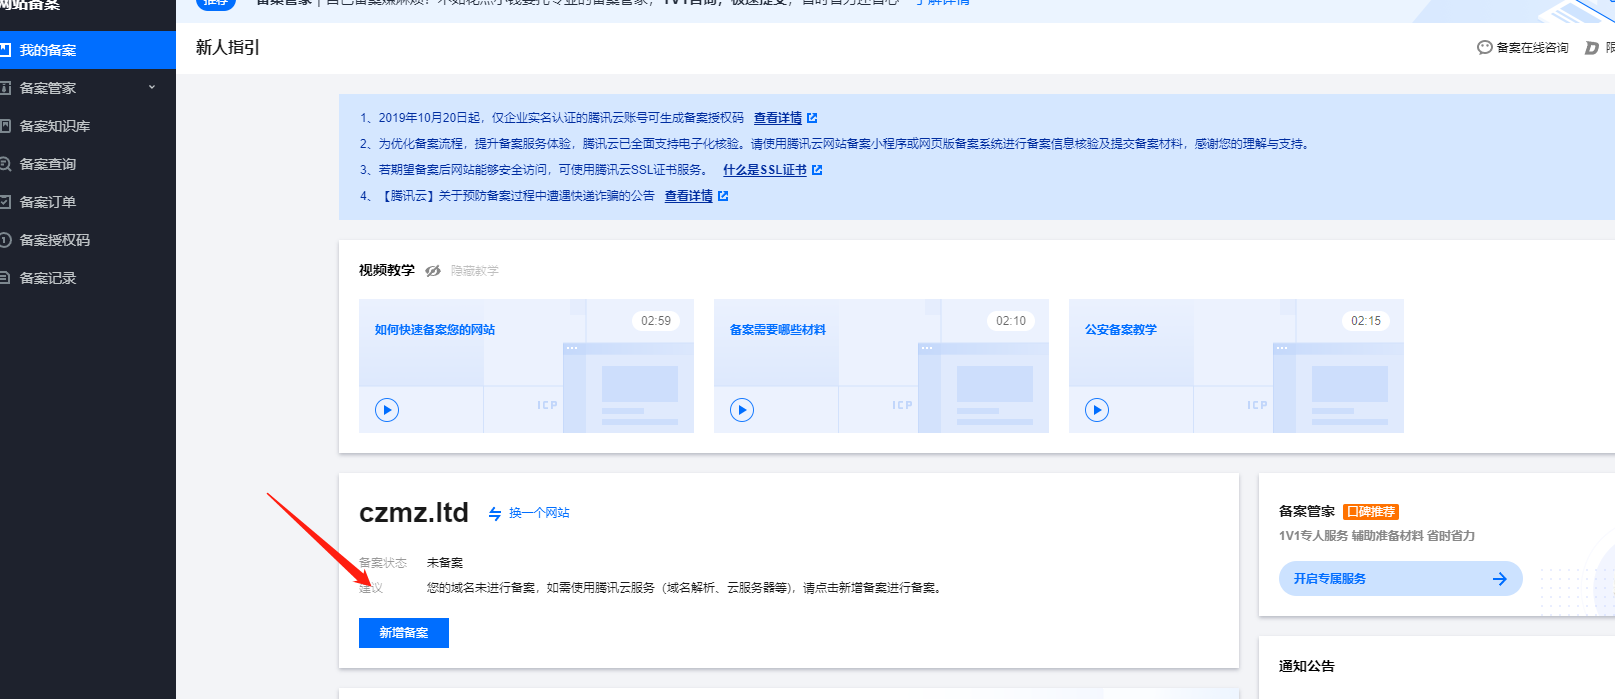Click the 新增备案 button
1615x699 pixels.
click(404, 633)
